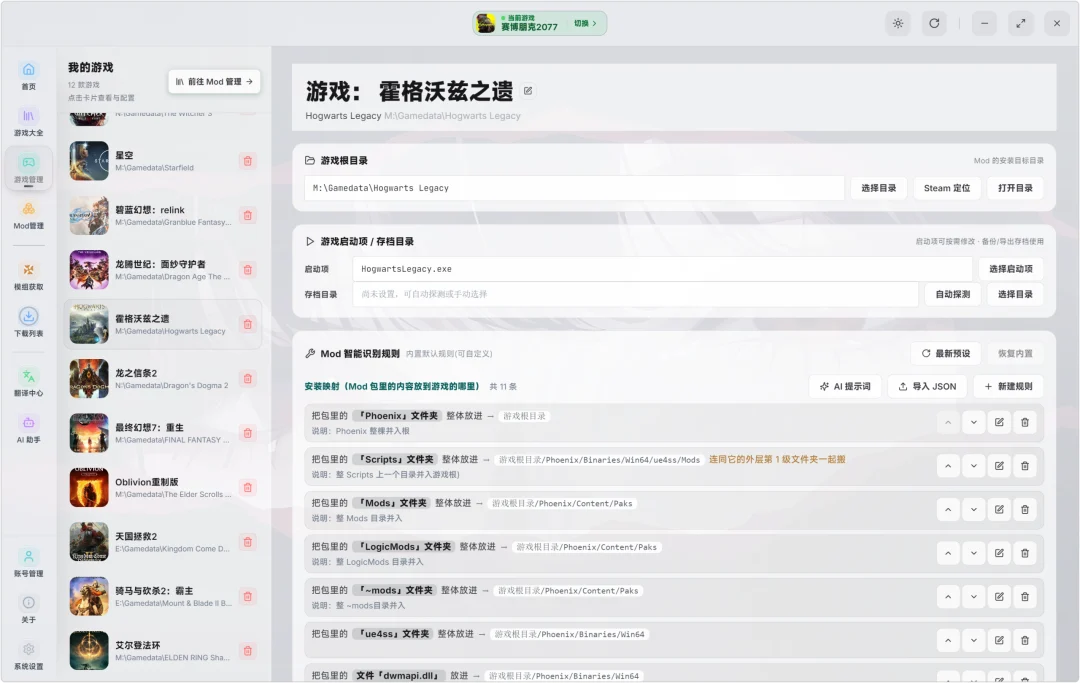Viewport: 1080px width, 683px height.
Task: Move the Phoenix rule down
Action: pyautogui.click(x=974, y=422)
